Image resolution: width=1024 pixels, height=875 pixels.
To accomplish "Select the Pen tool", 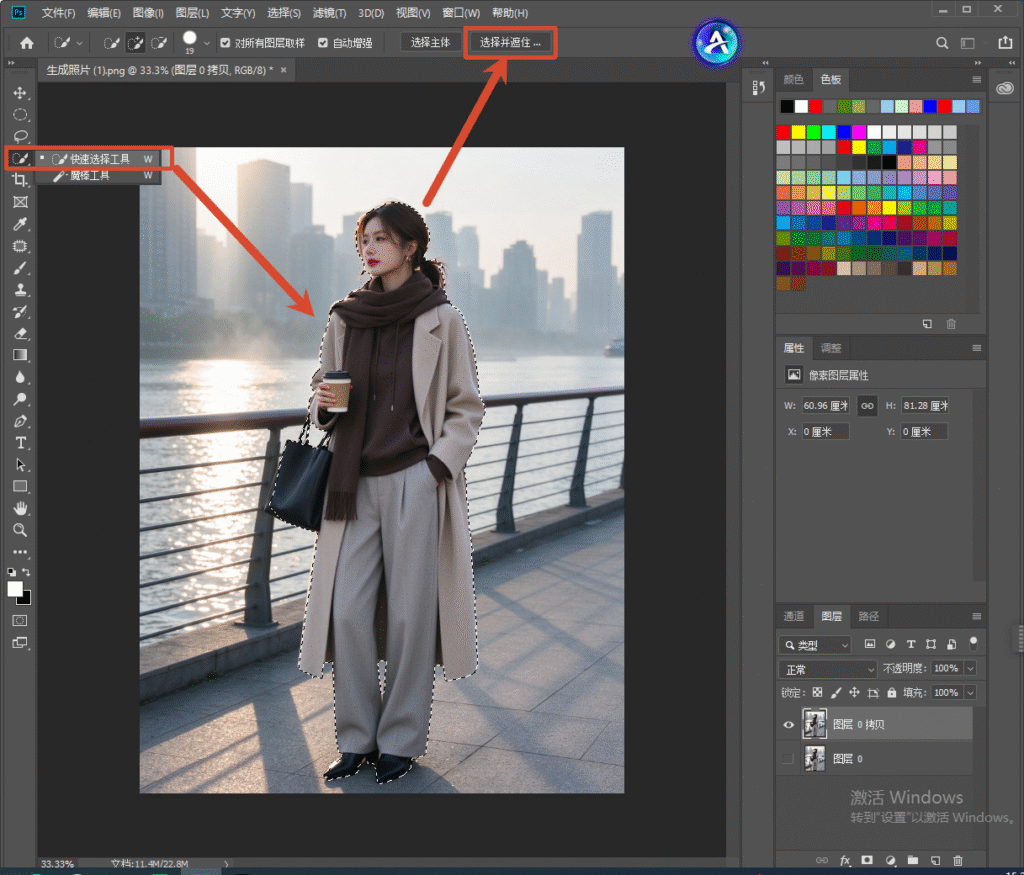I will click(20, 421).
